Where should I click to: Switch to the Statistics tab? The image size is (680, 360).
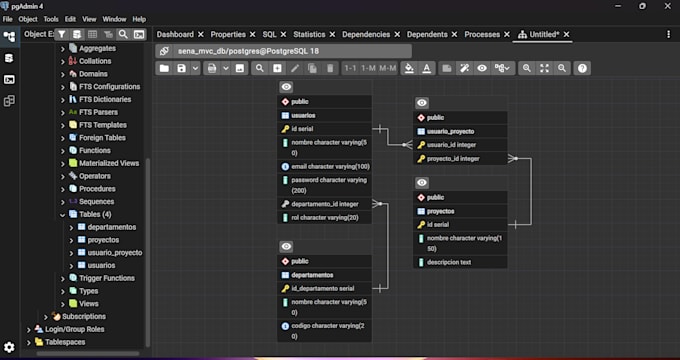[x=309, y=34]
